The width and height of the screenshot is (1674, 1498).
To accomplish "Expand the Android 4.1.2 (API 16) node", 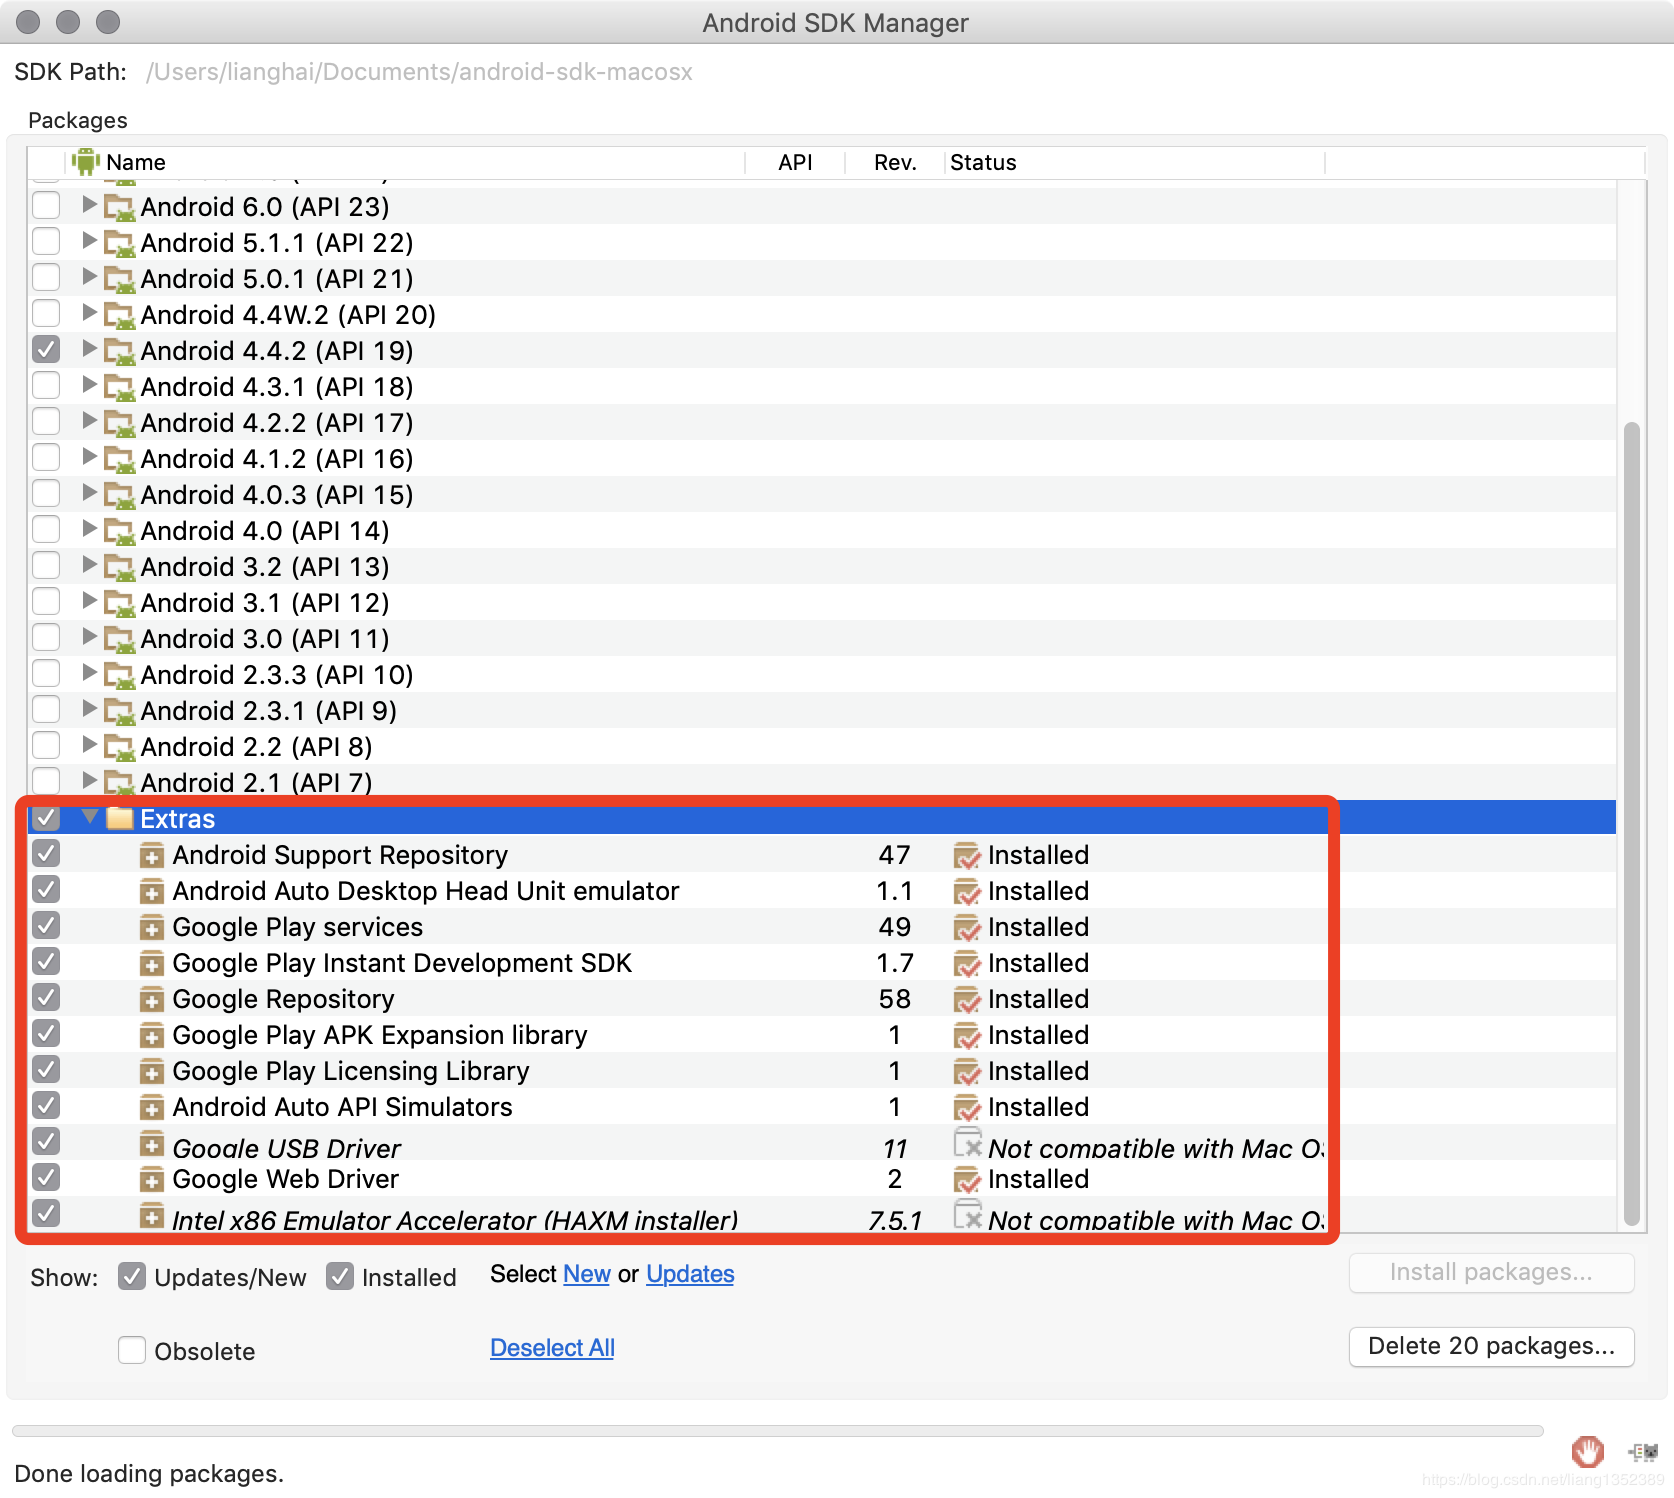I will 89,457.
